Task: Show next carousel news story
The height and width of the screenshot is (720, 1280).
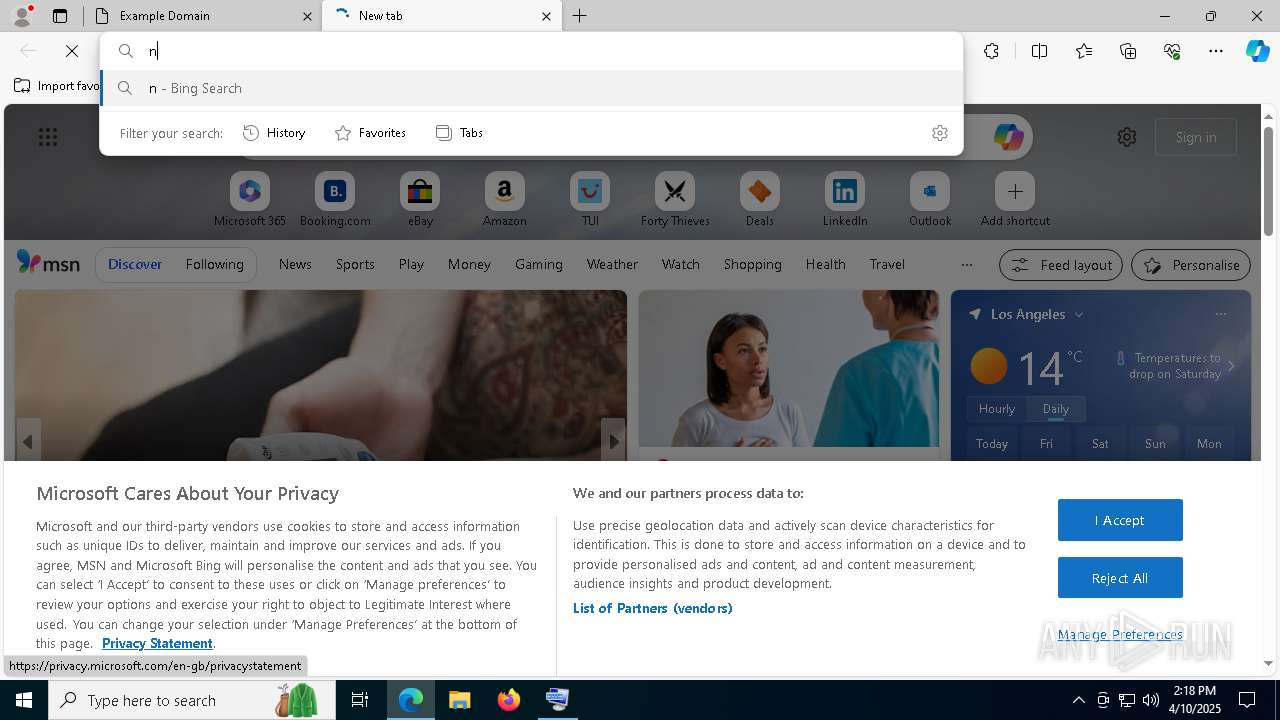Action: pos(613,441)
